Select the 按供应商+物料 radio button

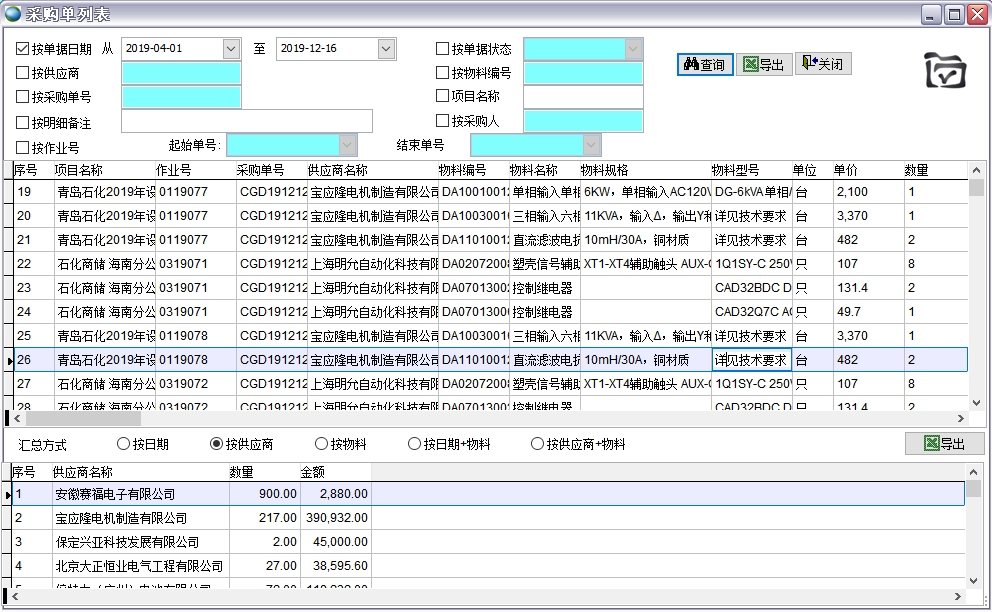[x=538, y=444]
